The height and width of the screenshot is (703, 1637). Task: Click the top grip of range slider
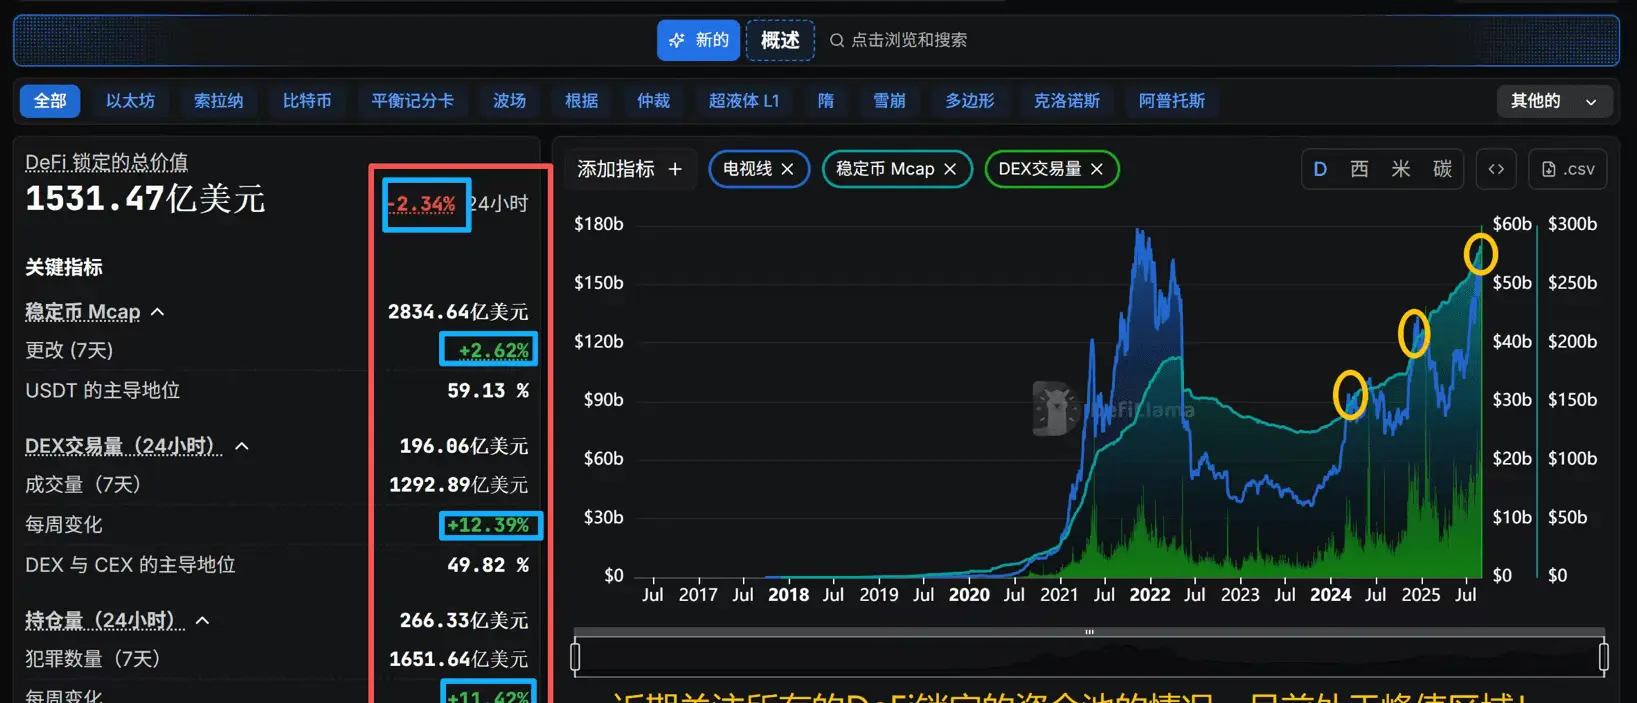tap(1089, 632)
